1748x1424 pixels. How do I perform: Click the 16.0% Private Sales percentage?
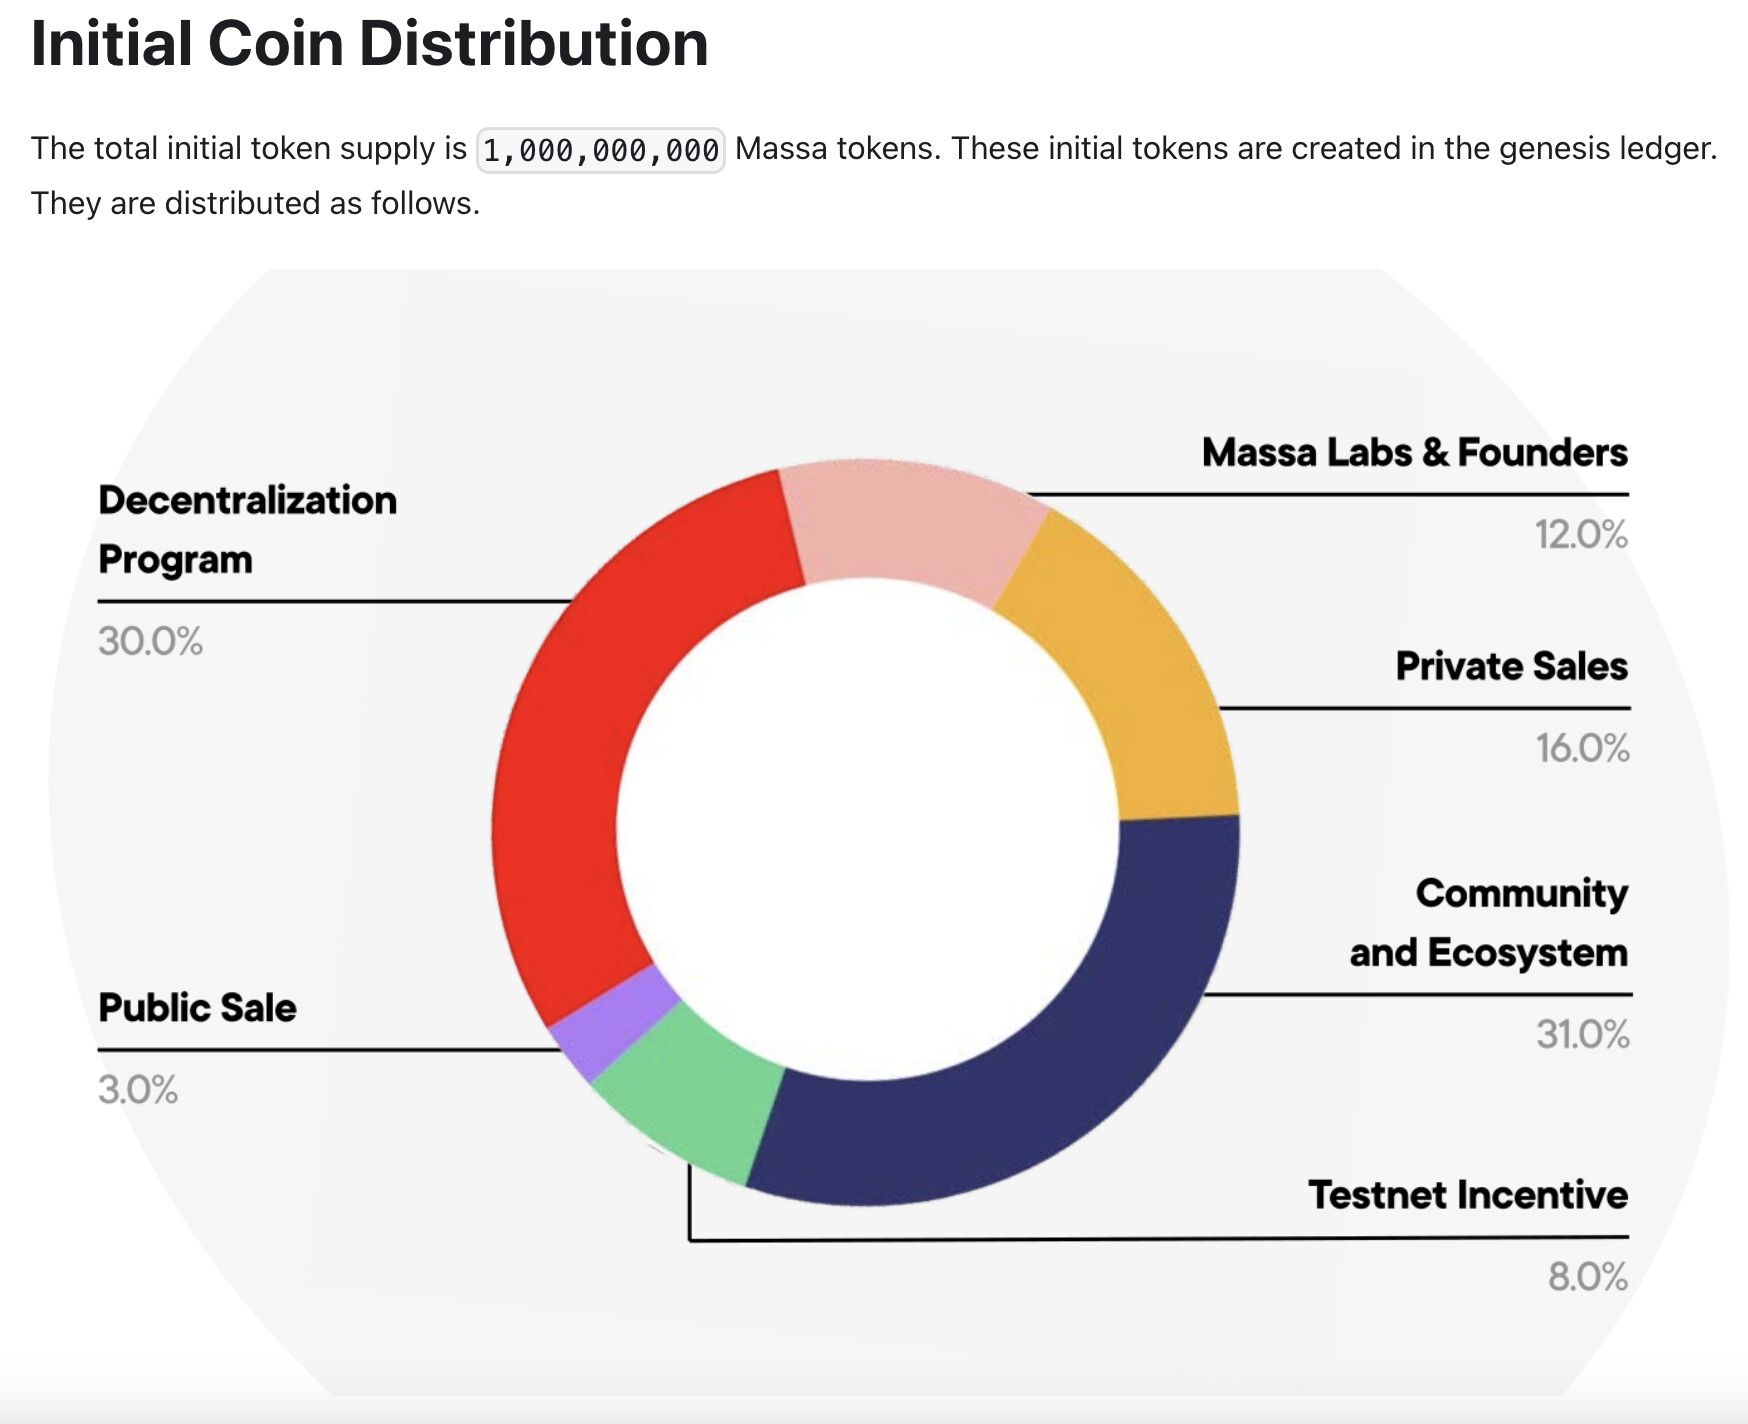[1583, 748]
